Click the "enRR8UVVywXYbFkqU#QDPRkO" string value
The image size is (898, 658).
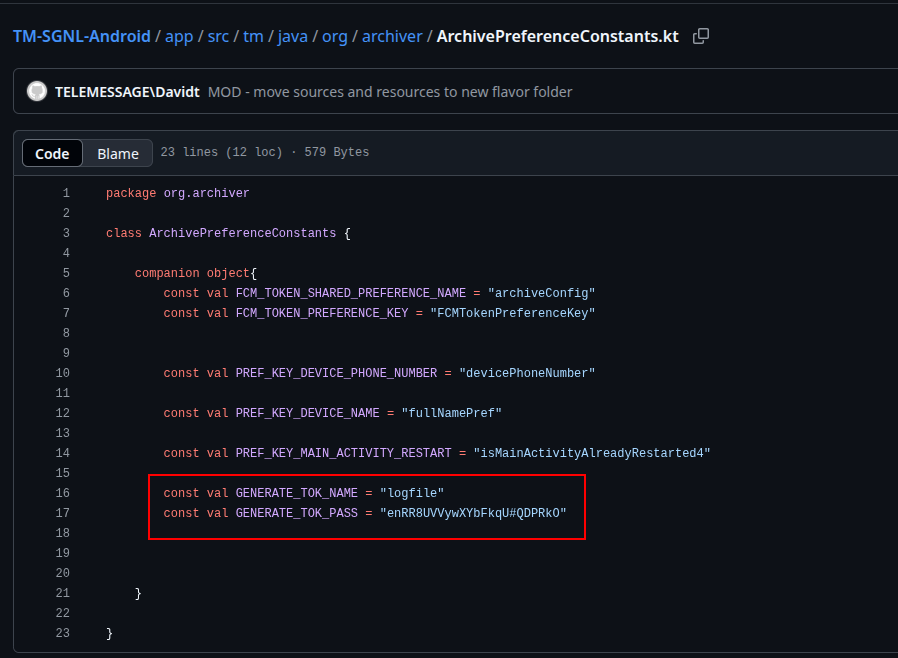473,513
